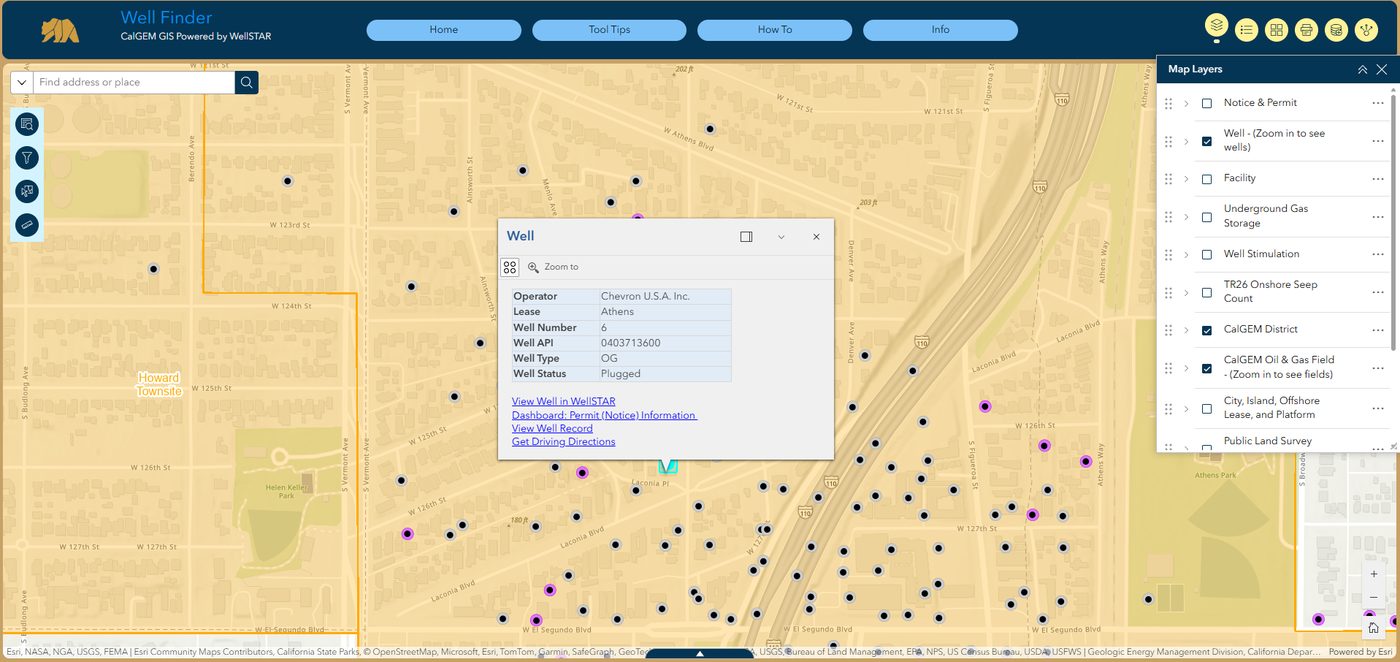Expand the Facility layer chevron

tap(1187, 179)
